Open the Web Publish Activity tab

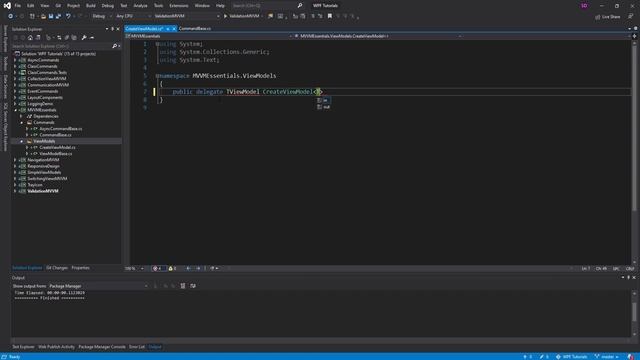[x=56, y=347]
